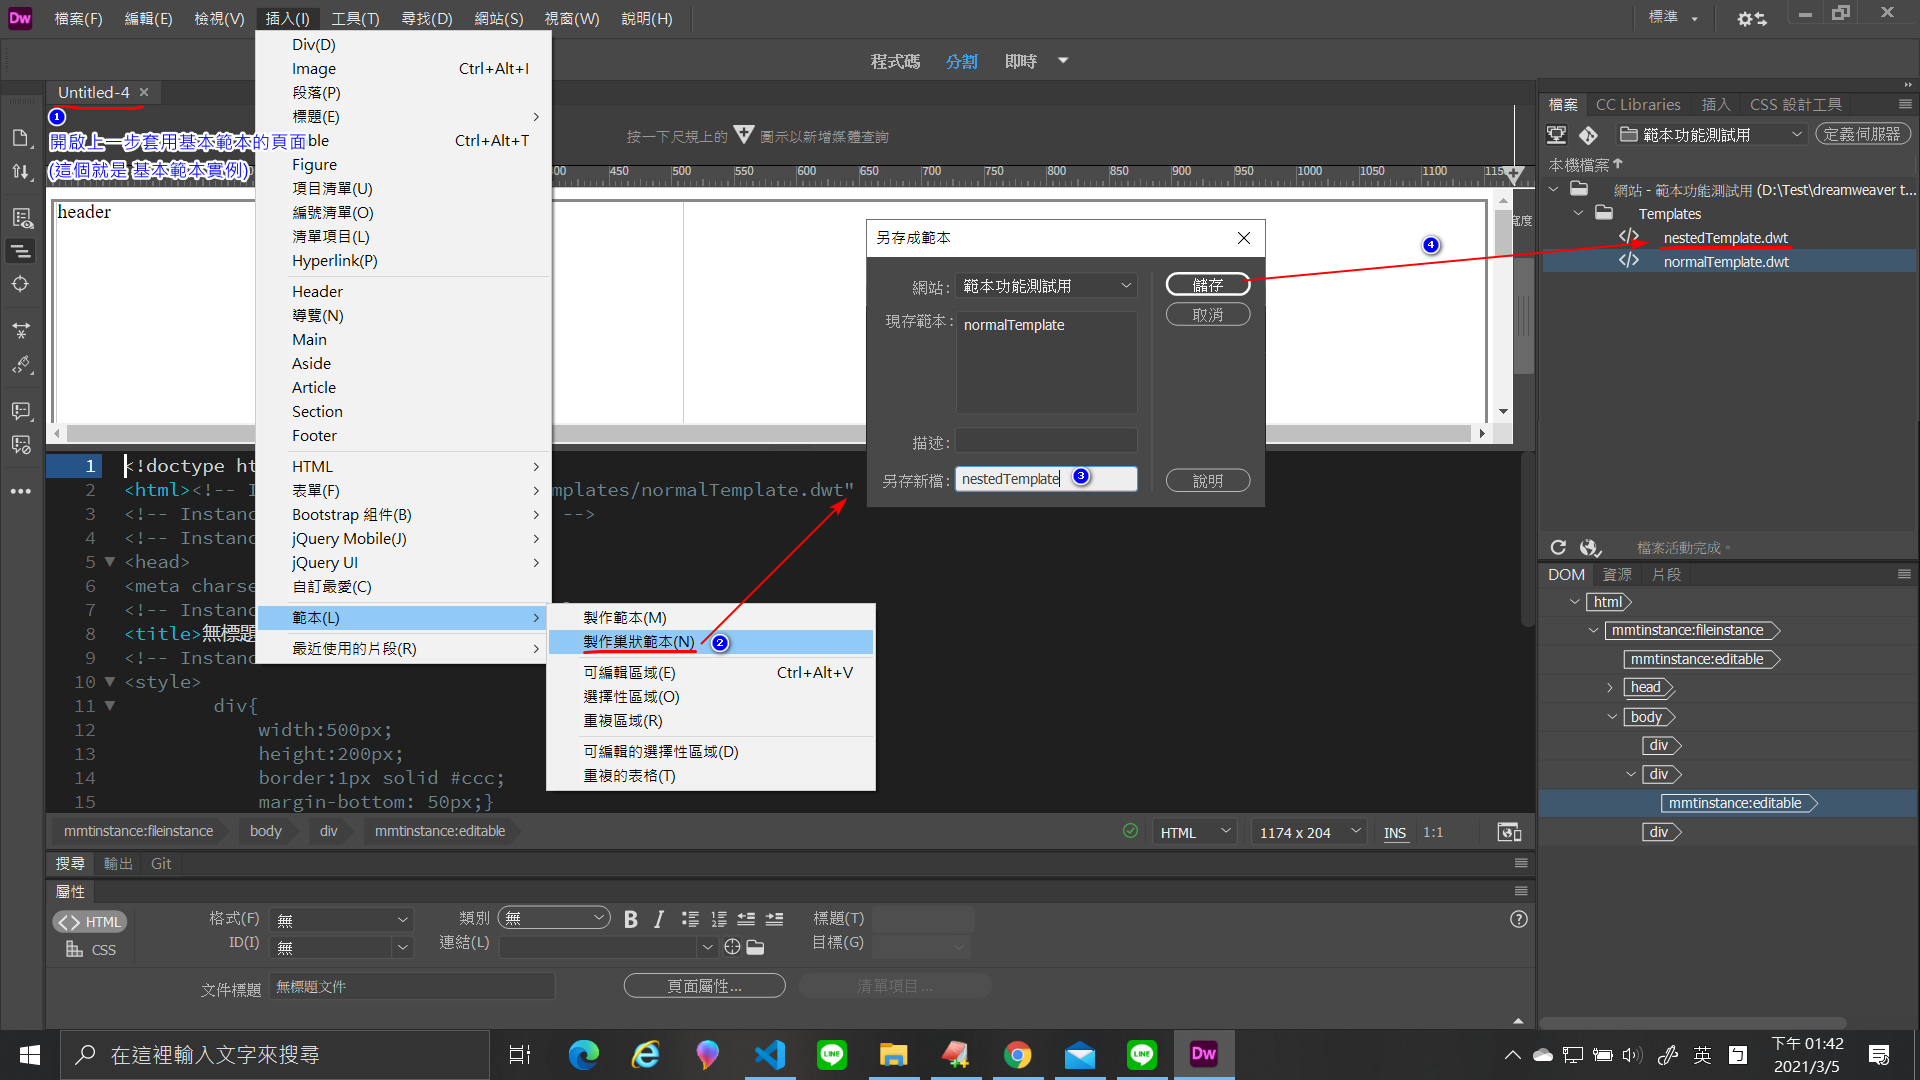Click the ordered list icon in Properties panel

click(719, 918)
